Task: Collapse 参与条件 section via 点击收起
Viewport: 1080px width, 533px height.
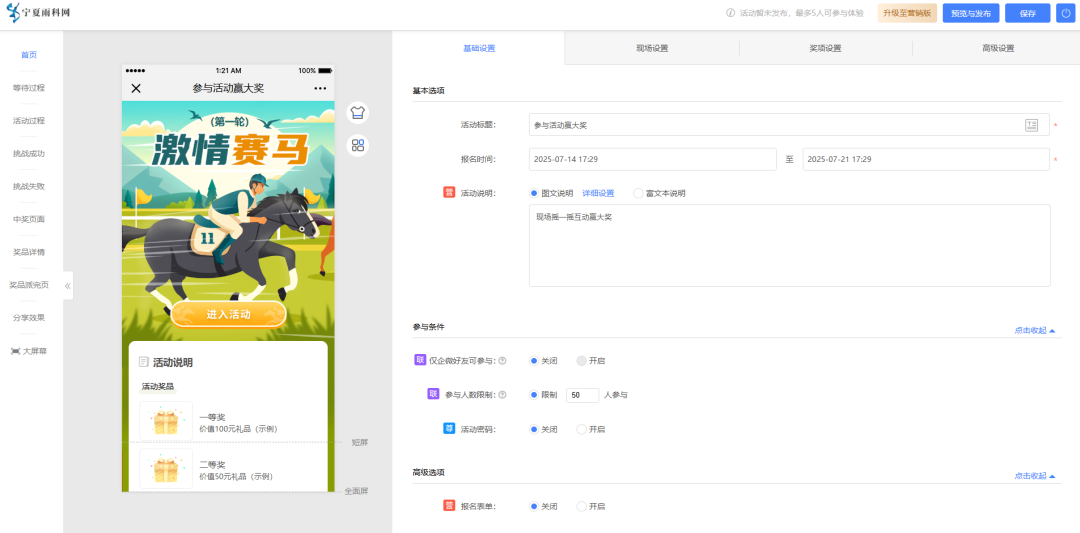Action: point(1034,331)
